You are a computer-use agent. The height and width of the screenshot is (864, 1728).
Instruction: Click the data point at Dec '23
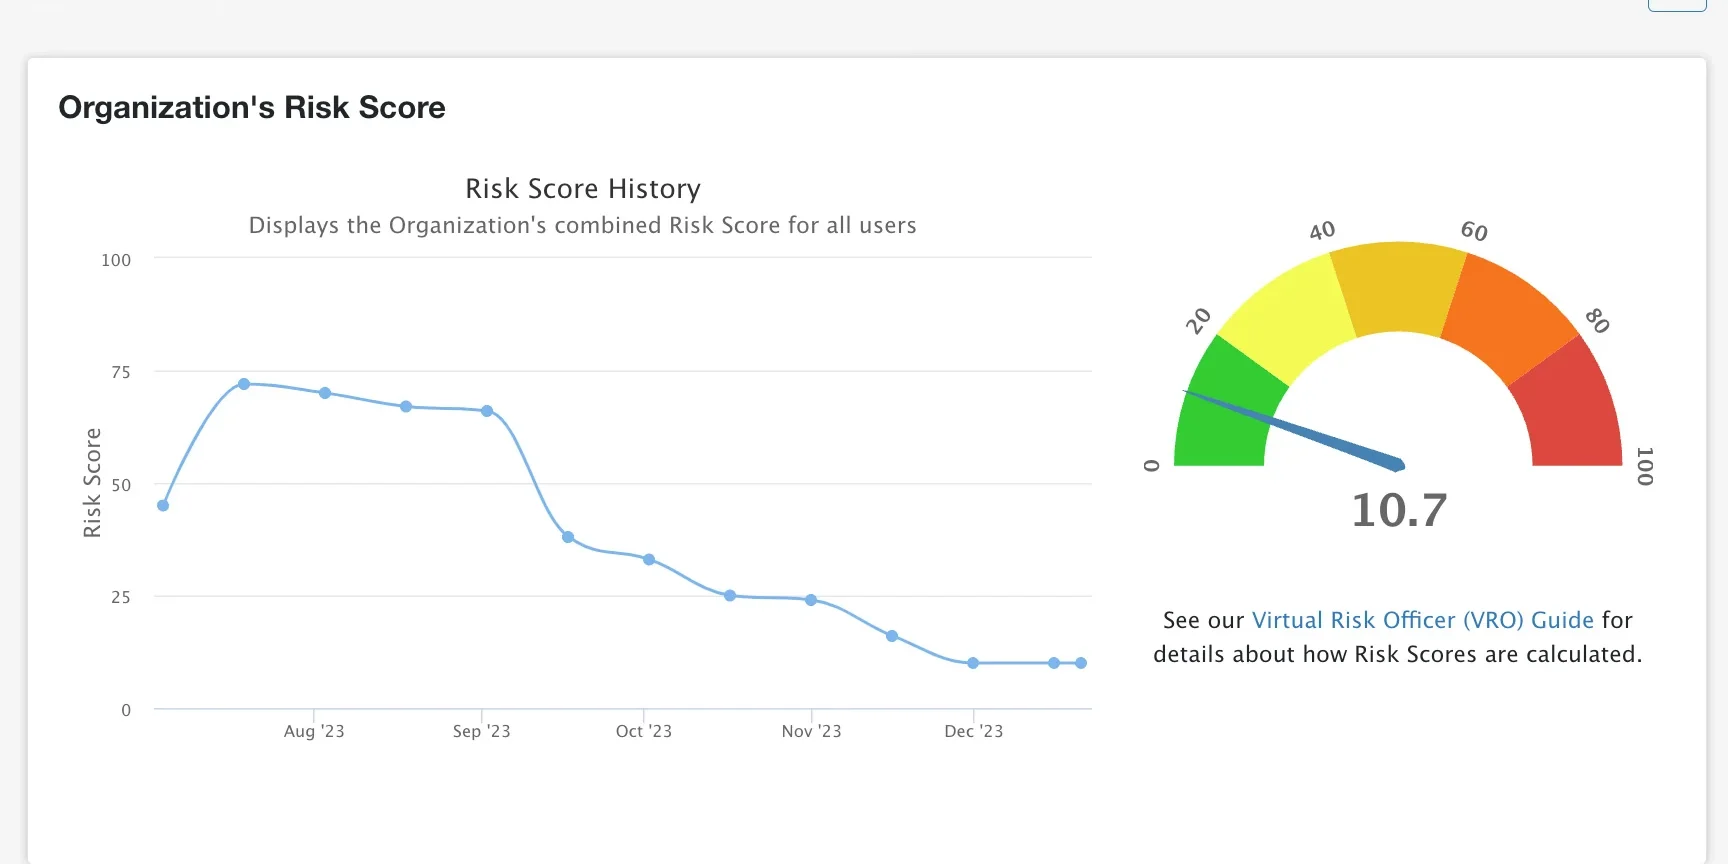tap(973, 663)
